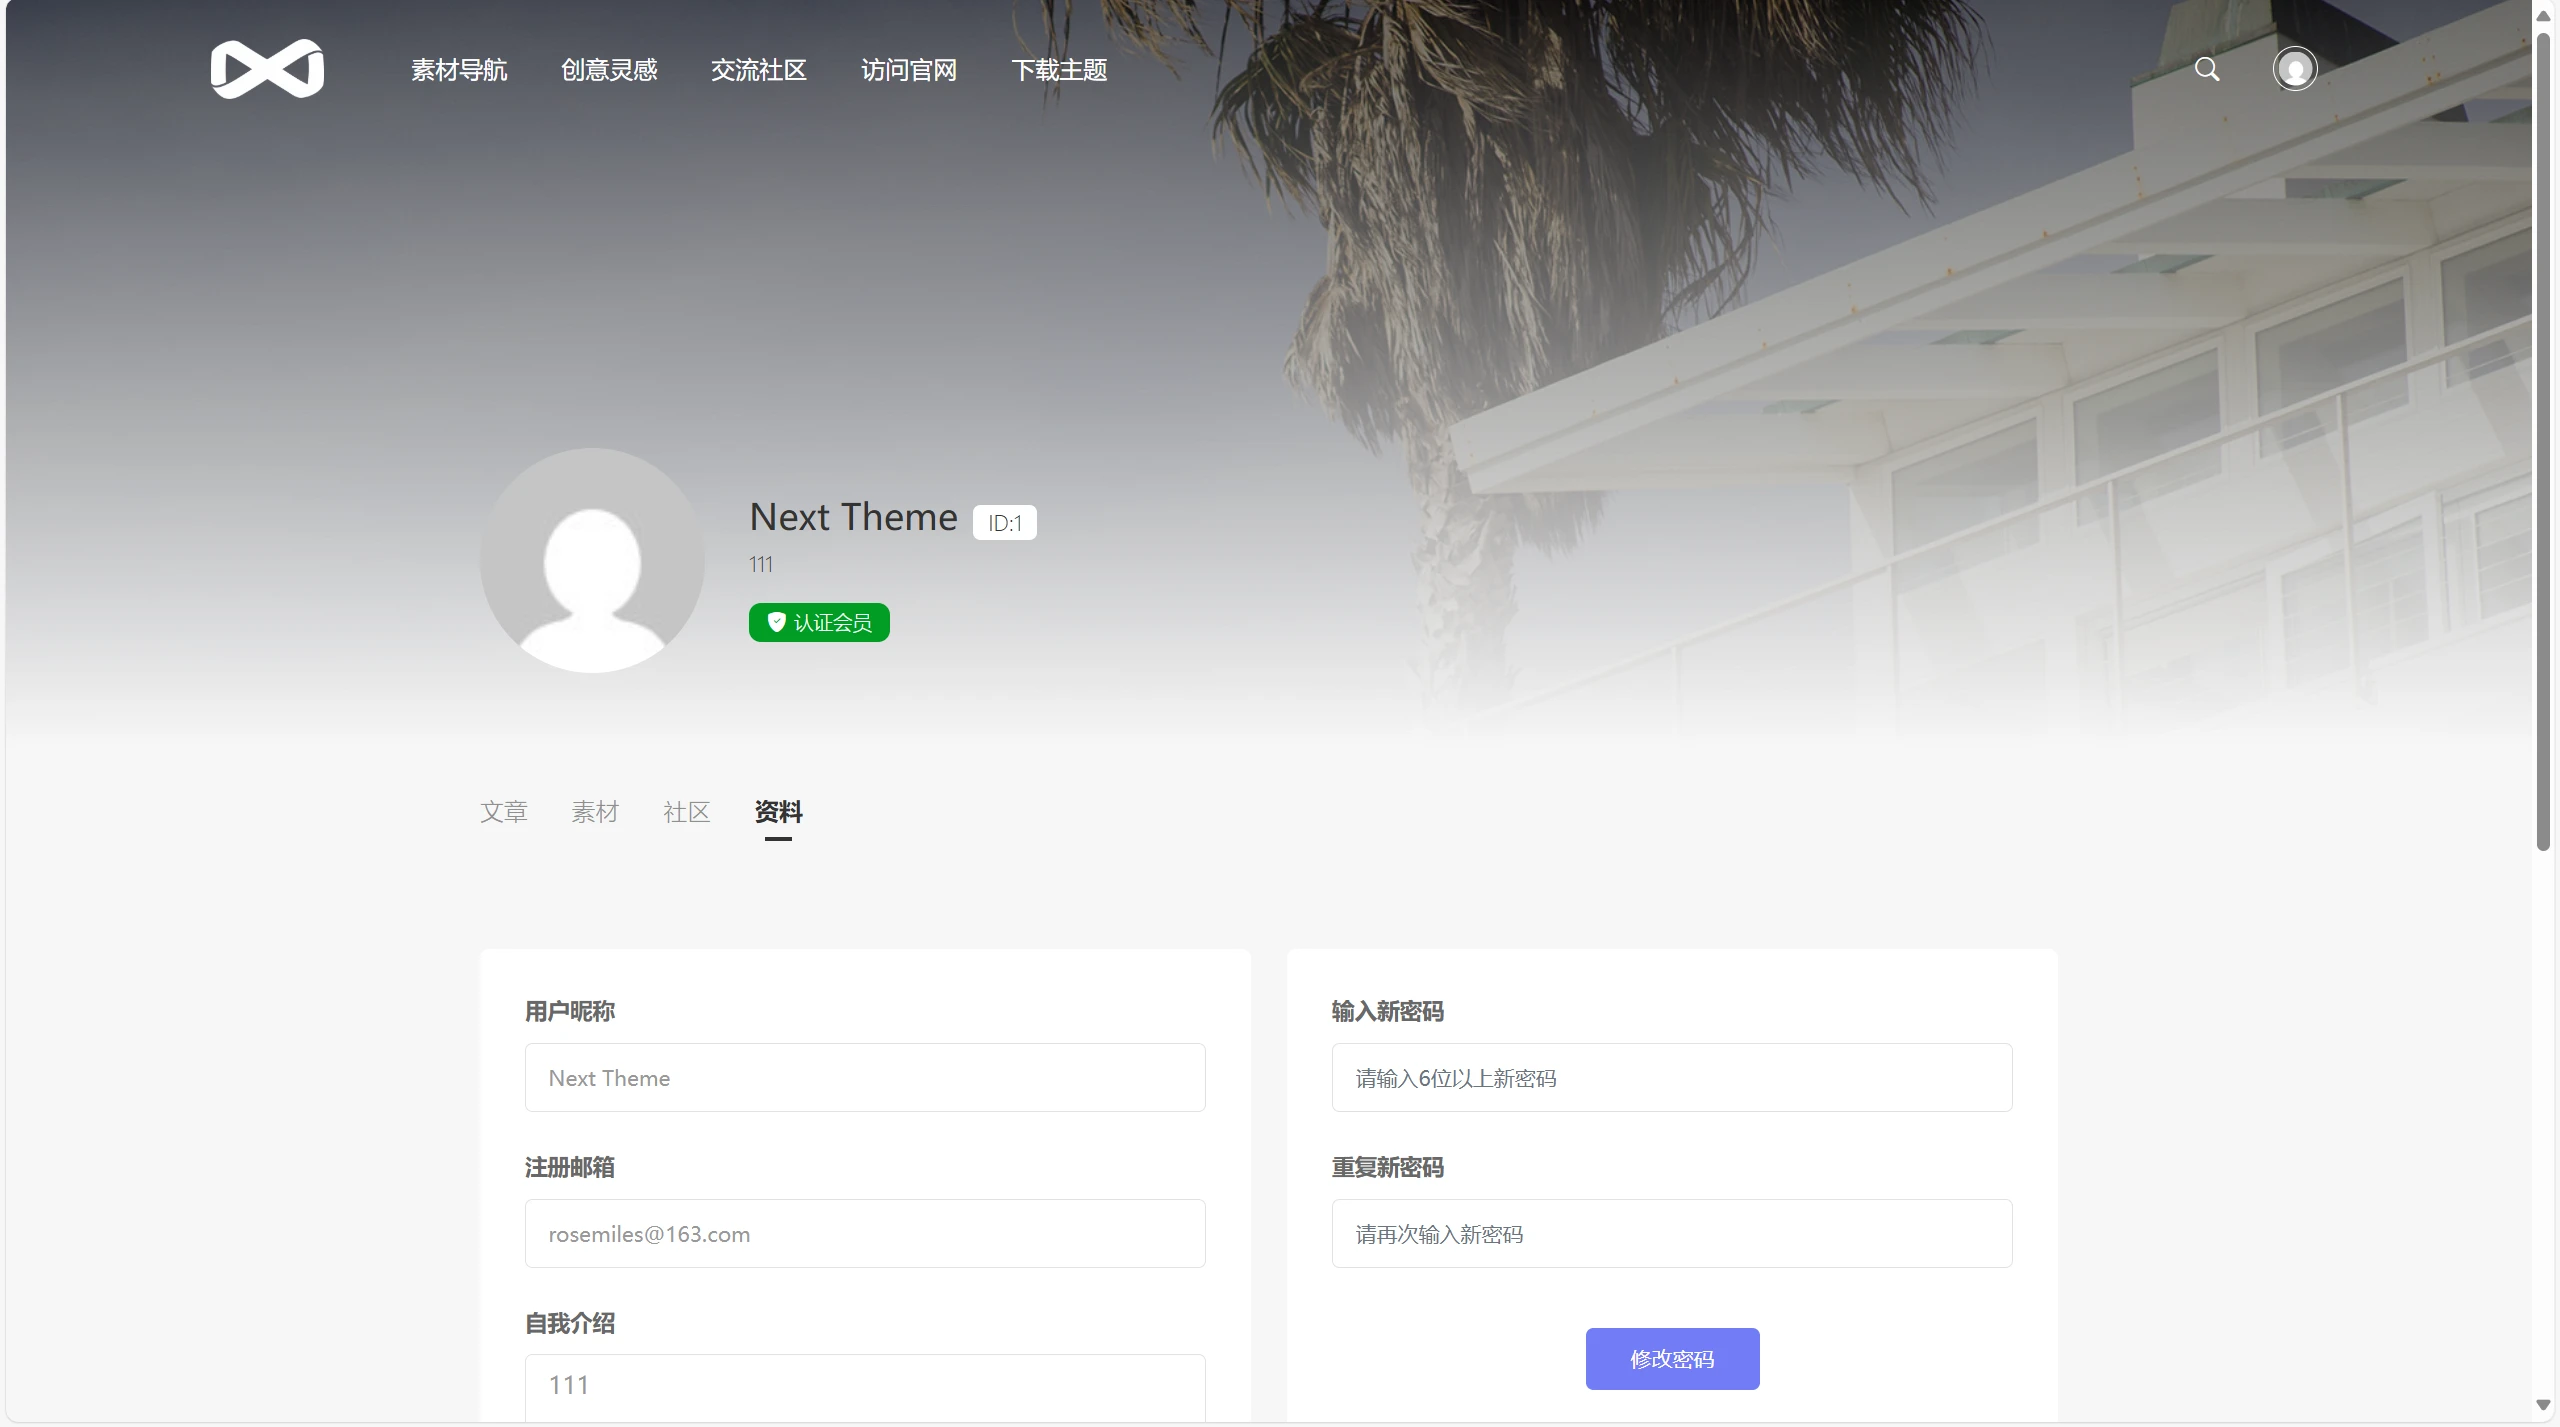Switch to the 素材 tab
Viewport: 2560px width, 1427px height.
coord(595,811)
